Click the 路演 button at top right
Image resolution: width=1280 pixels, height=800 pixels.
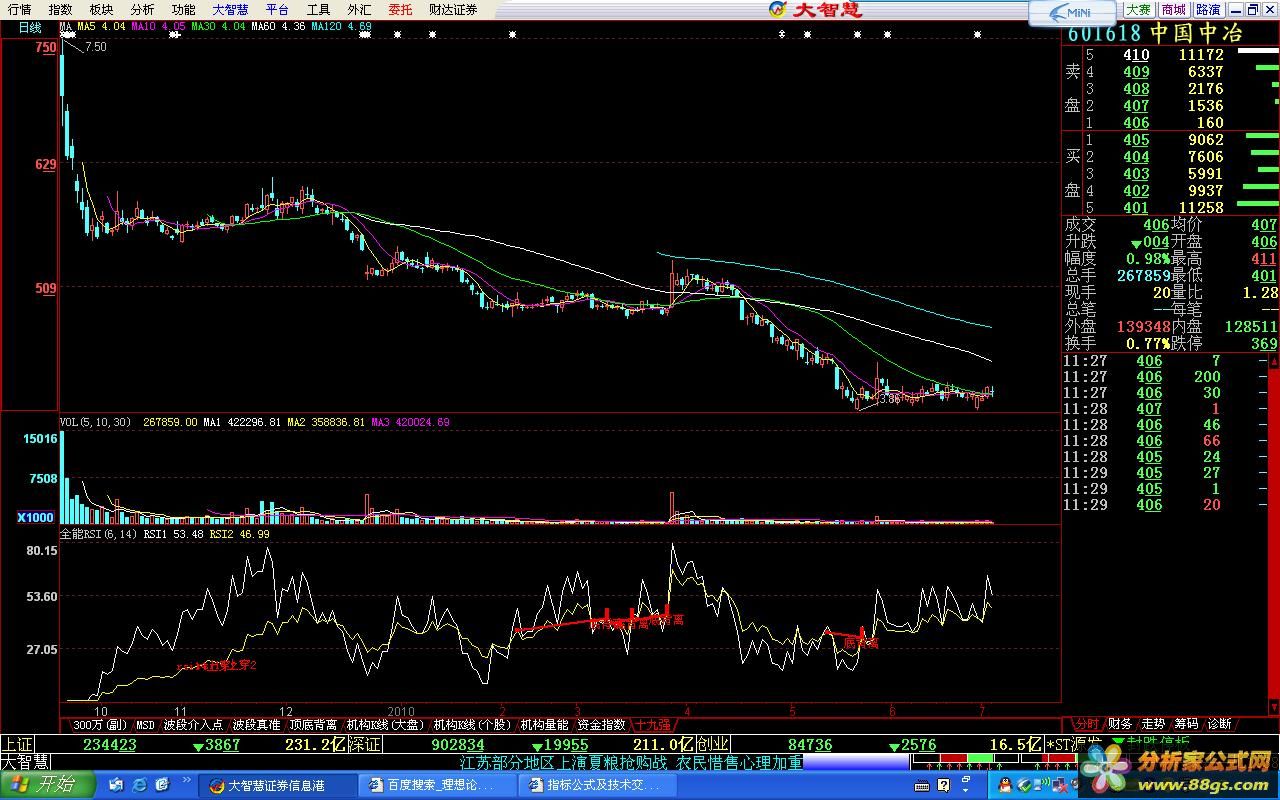[x=1208, y=10]
